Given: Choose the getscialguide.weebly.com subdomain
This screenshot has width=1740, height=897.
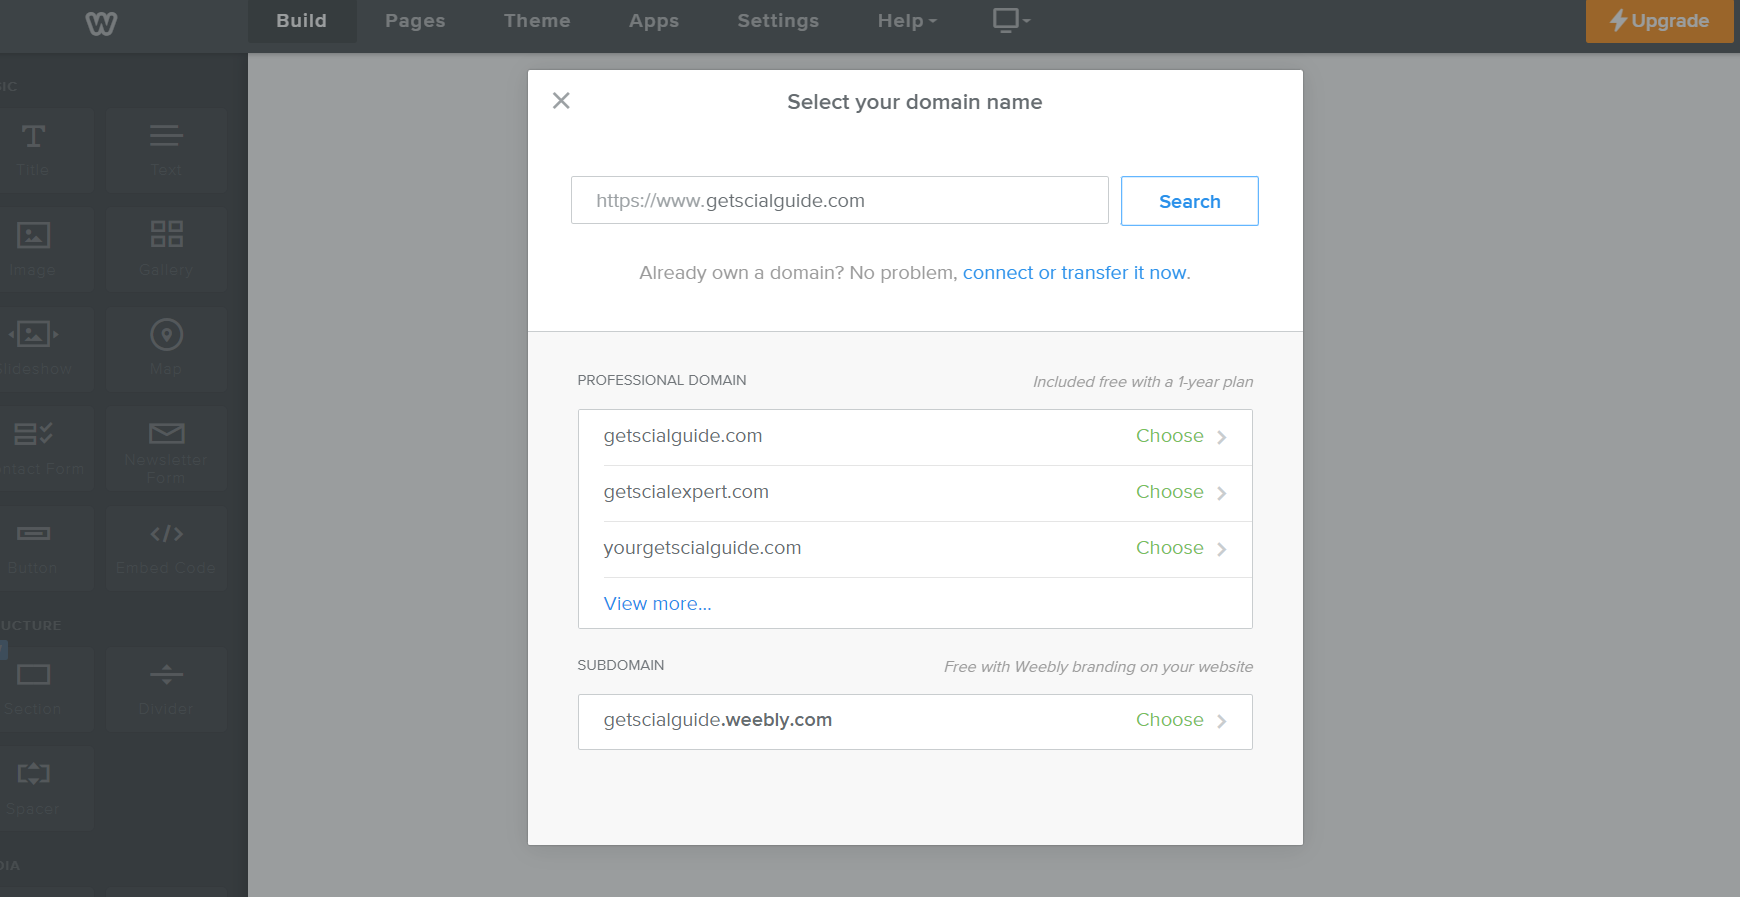Looking at the screenshot, I should (x=1181, y=721).
